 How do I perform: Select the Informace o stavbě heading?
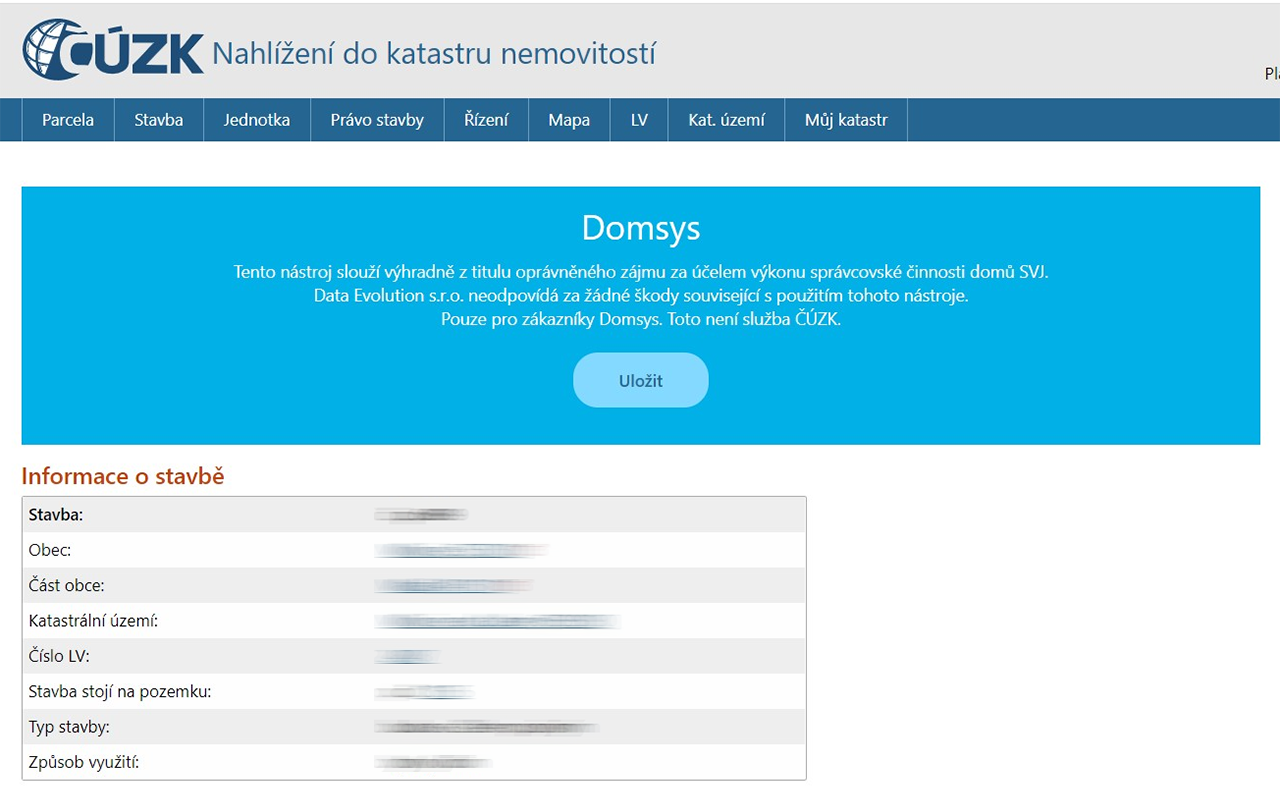(123, 476)
